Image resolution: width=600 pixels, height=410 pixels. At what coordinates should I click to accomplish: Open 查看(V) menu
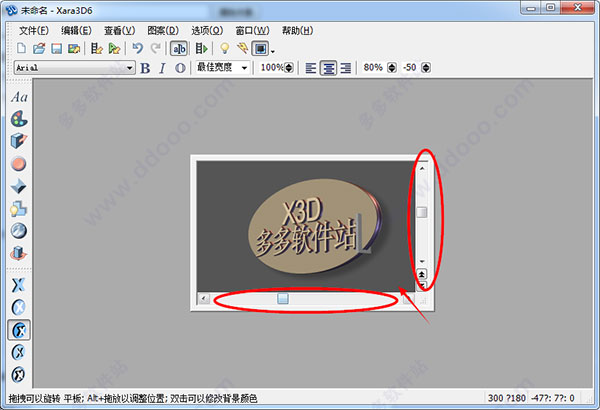click(119, 31)
